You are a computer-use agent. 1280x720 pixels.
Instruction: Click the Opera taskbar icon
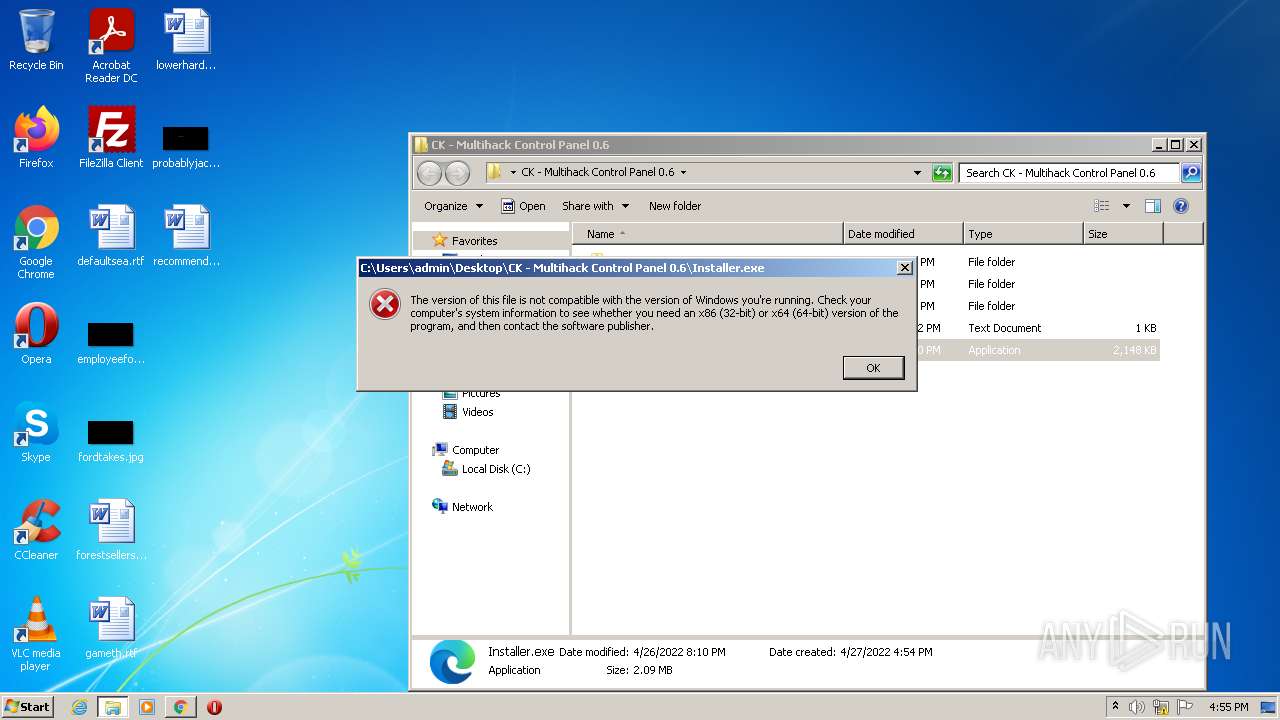pos(214,707)
